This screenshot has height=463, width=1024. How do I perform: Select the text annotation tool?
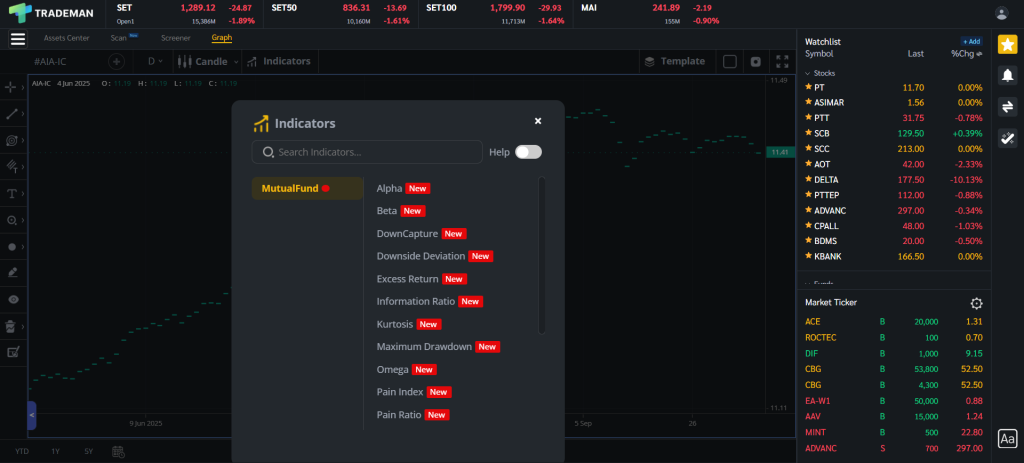(12, 193)
